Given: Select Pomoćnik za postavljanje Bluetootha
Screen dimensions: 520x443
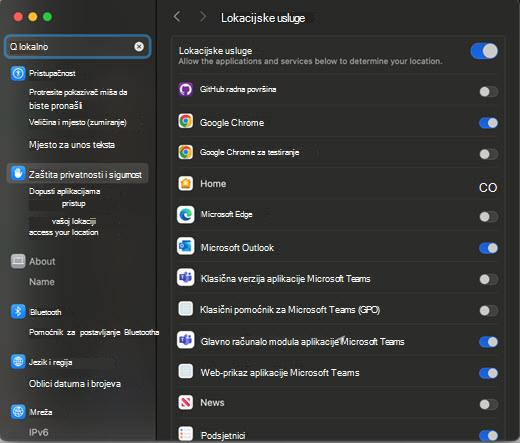Looking at the screenshot, I should click(94, 332).
